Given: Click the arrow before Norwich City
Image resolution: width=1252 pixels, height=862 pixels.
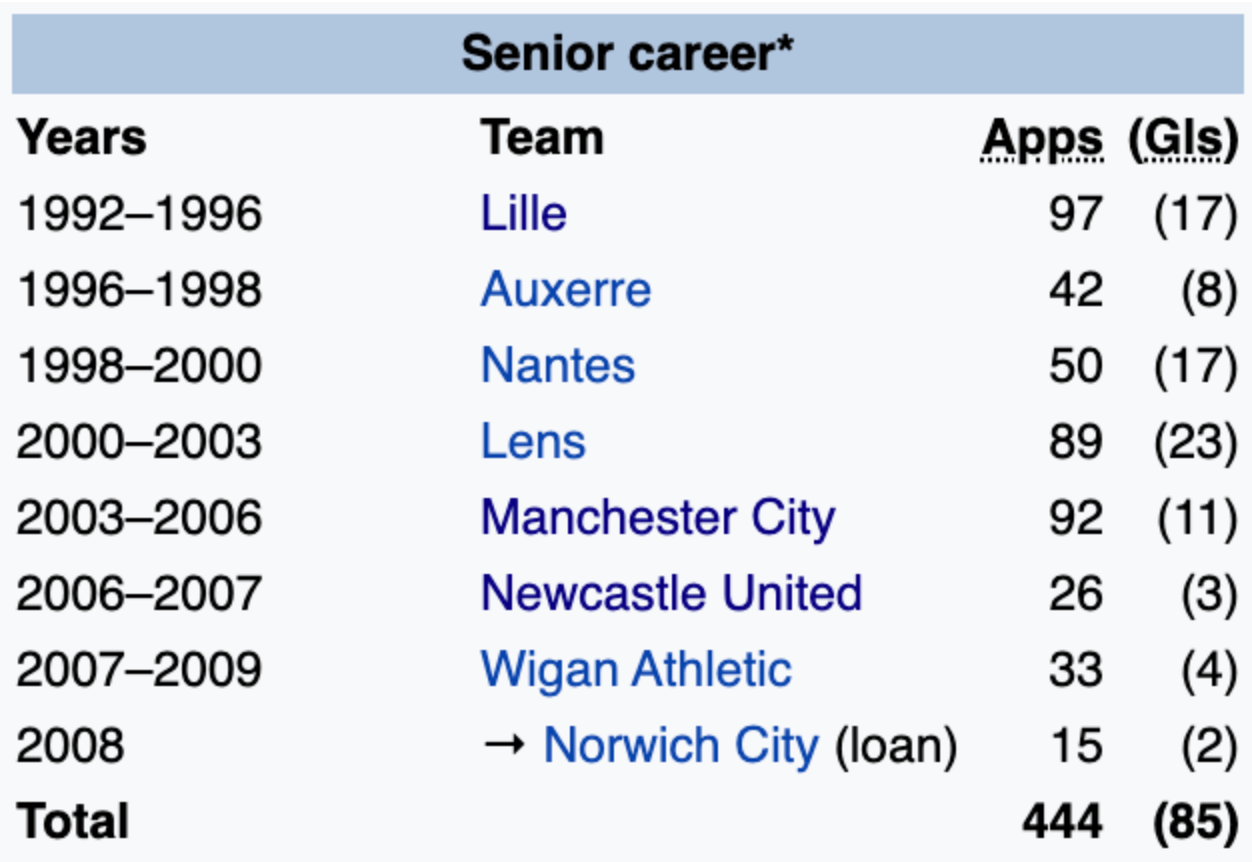Looking at the screenshot, I should coord(503,746).
